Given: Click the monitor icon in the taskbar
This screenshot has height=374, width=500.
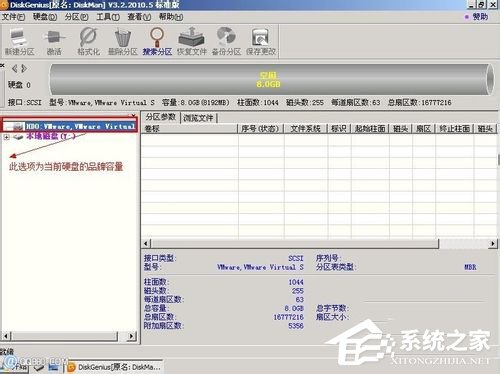Looking at the screenshot, I should point(53,367).
